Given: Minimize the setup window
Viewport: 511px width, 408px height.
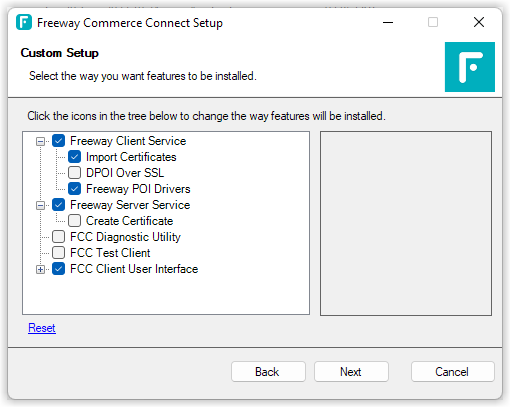Looking at the screenshot, I should click(388, 23).
